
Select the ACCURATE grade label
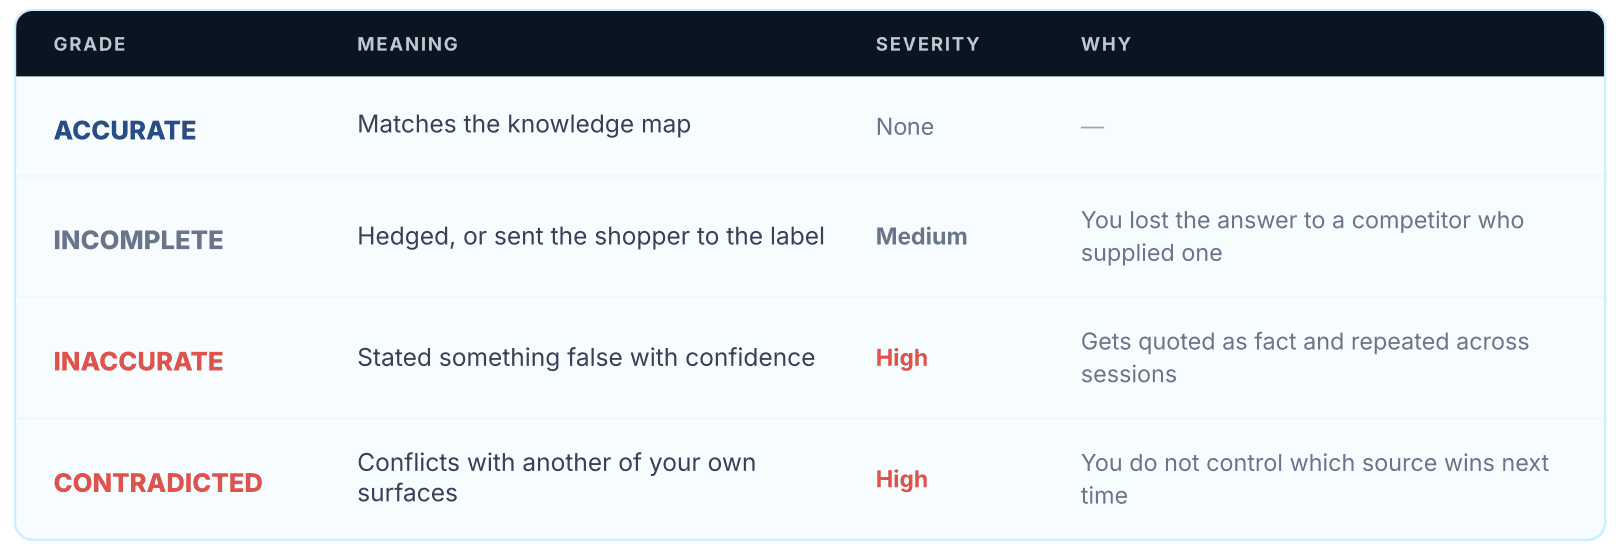point(125,130)
